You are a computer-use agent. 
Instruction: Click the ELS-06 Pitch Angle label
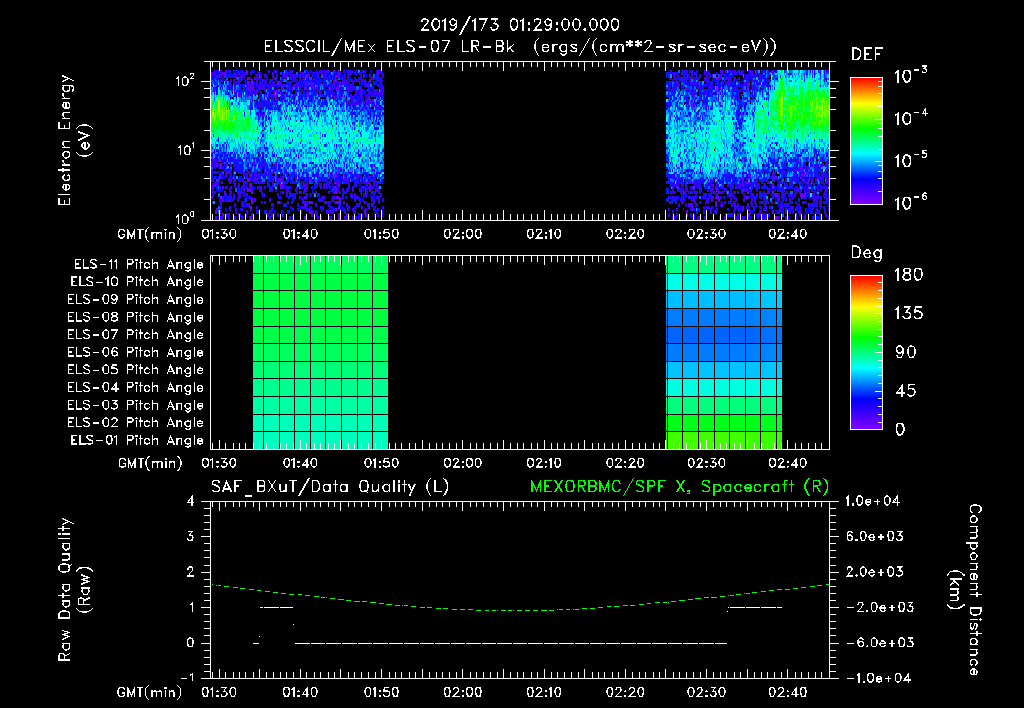coord(136,352)
